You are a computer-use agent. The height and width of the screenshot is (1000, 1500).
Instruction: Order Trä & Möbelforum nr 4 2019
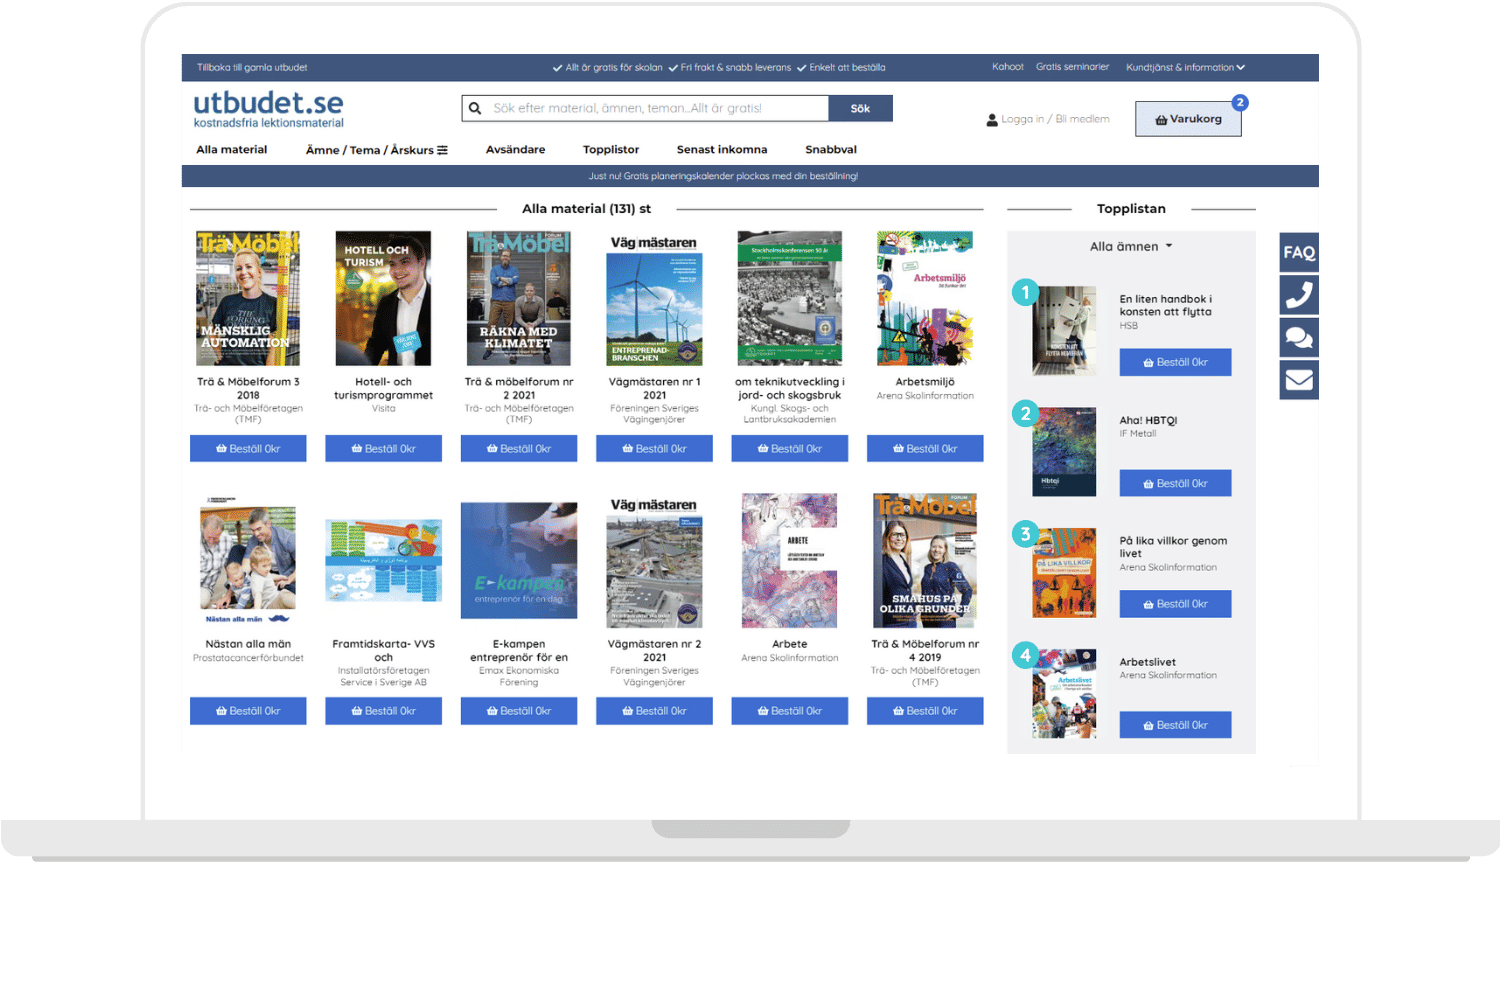click(925, 711)
